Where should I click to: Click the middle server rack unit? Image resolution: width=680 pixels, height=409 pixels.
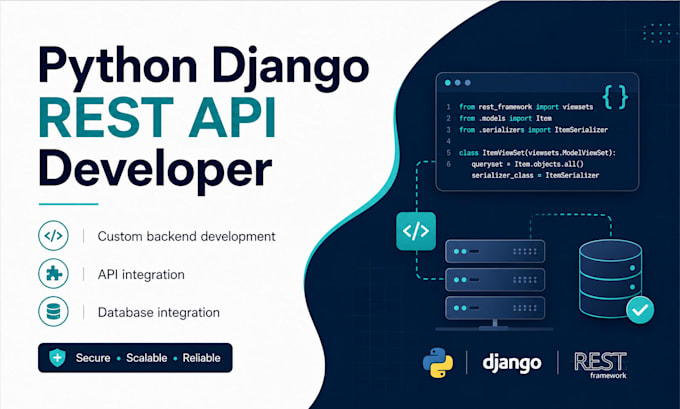click(495, 280)
